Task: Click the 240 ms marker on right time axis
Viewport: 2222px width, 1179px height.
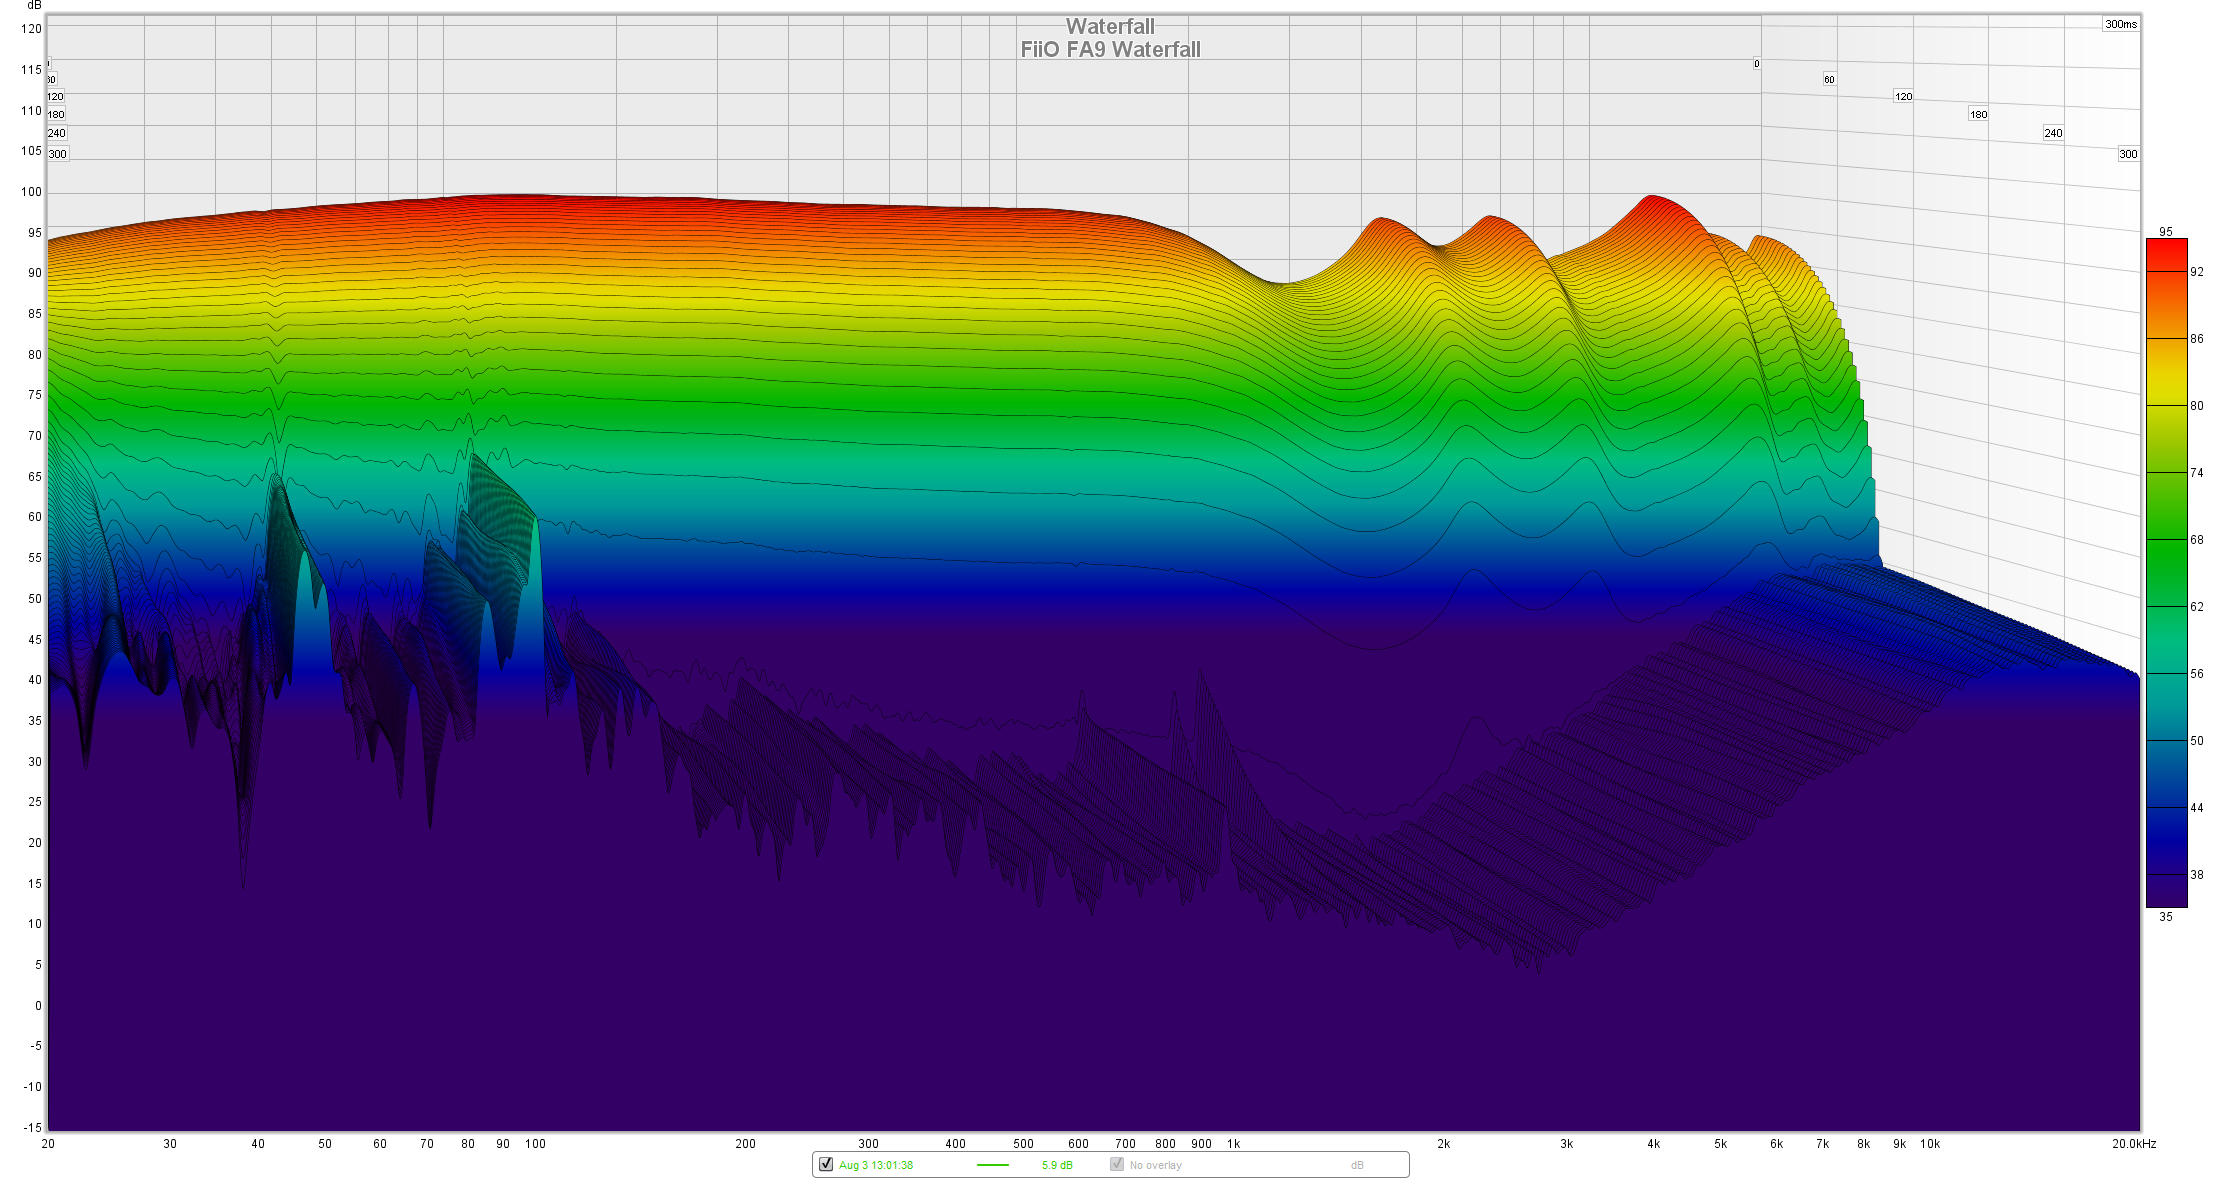Action: click(x=2053, y=133)
